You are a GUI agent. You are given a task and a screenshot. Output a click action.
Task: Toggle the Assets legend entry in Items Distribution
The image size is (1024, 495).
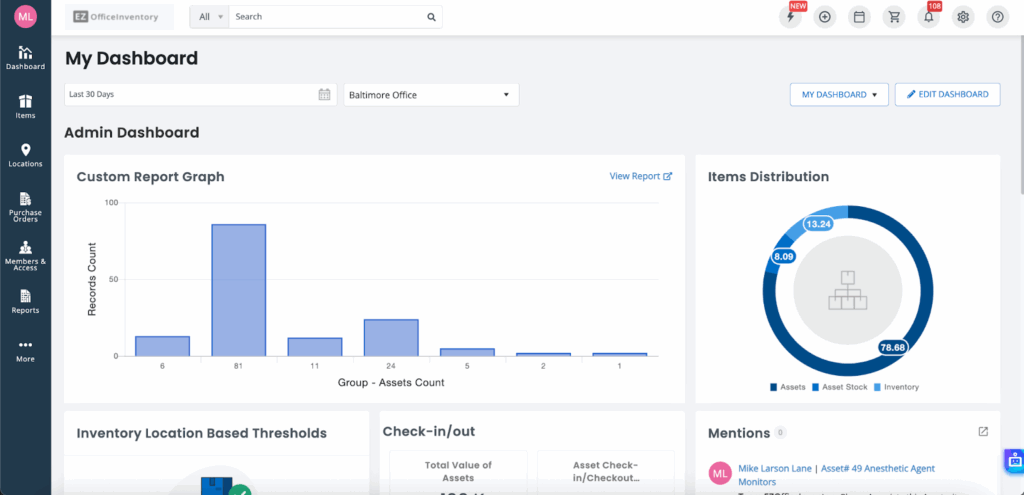point(787,387)
